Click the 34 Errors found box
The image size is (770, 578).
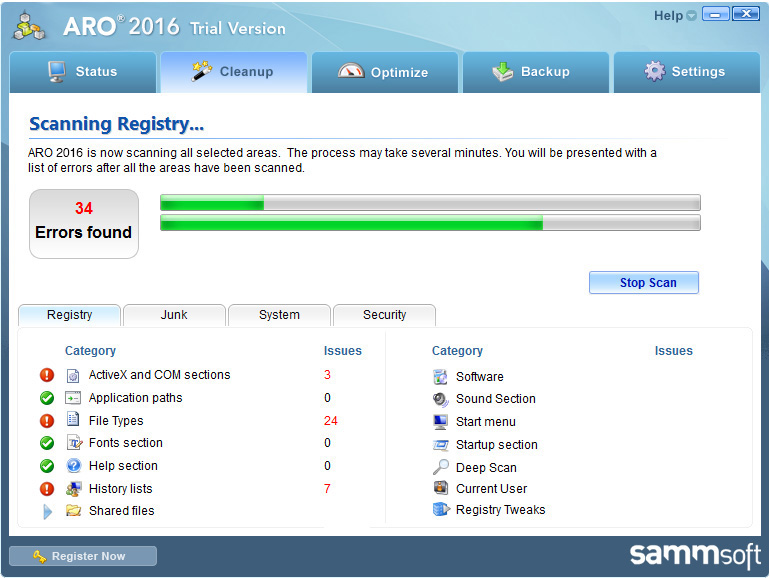[84, 224]
